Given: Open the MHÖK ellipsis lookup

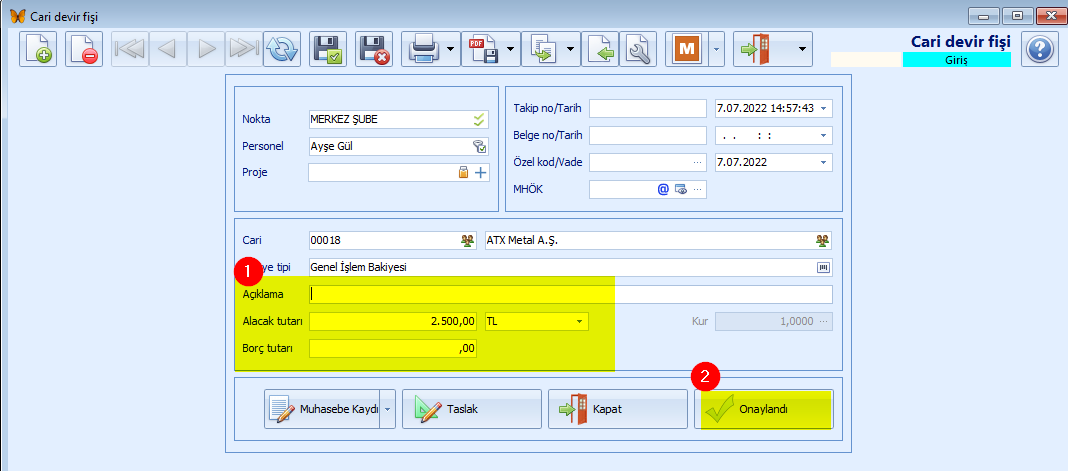Looking at the screenshot, I should coord(697,190).
